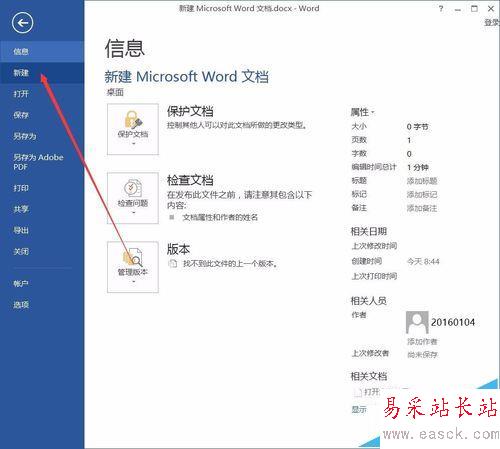Select 导出 in the sidebar
Viewport: 500px width, 449px height.
(42, 230)
